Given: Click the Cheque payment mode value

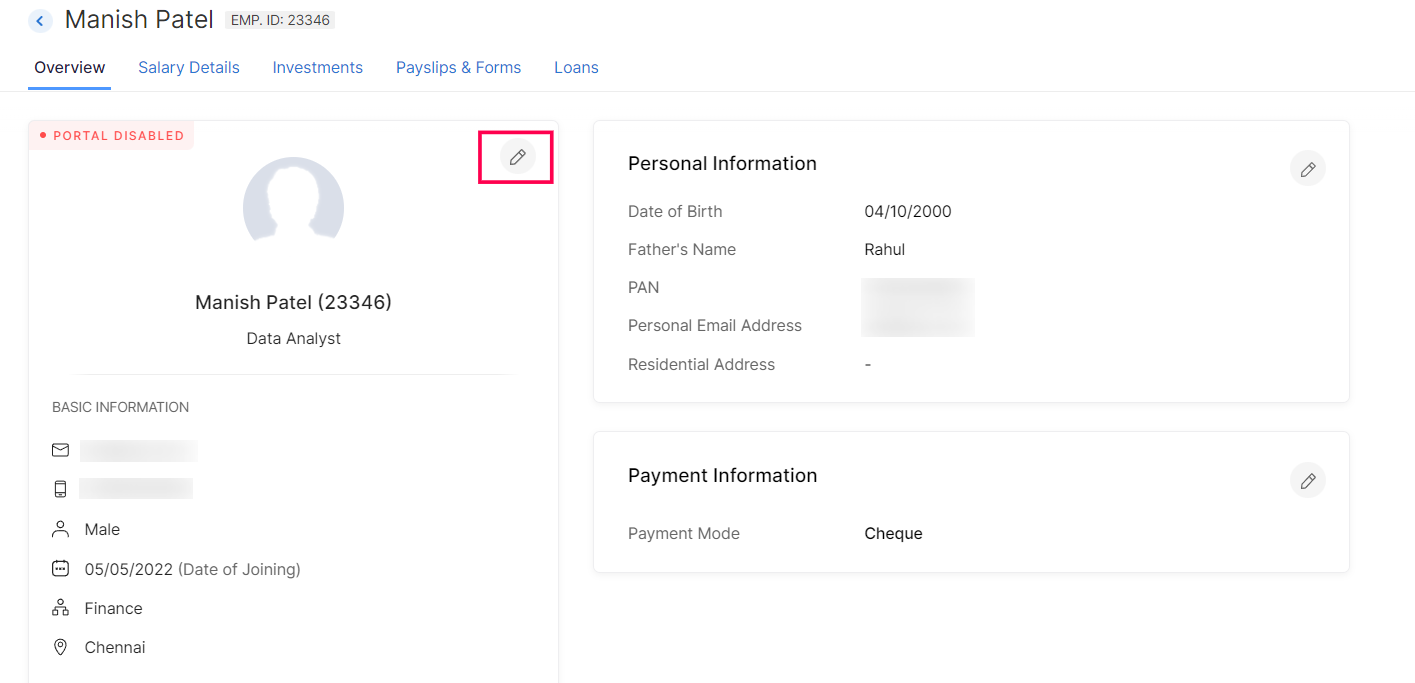Looking at the screenshot, I should click(x=893, y=534).
